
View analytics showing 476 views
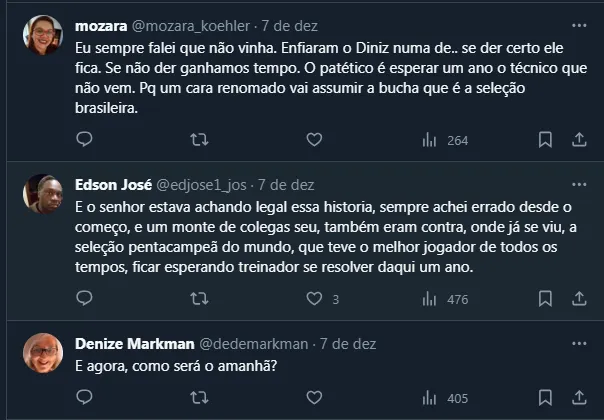click(x=445, y=298)
